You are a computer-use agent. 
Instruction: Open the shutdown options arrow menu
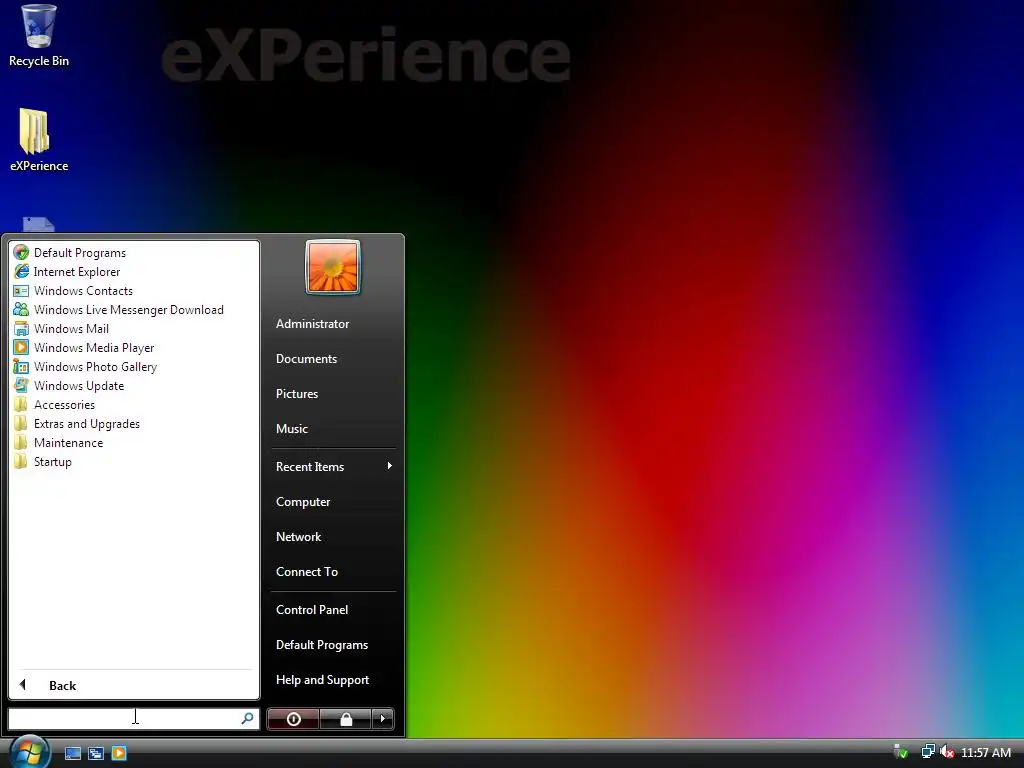pos(383,719)
